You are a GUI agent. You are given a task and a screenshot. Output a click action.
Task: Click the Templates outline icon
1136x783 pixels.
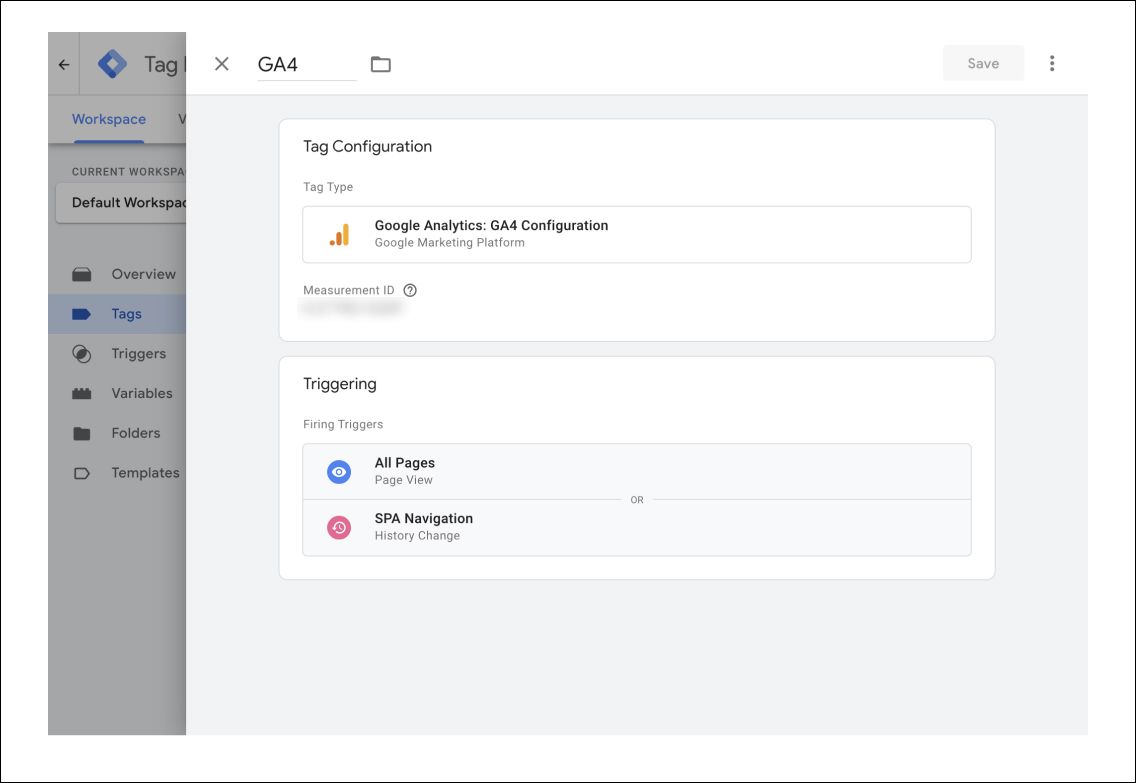[x=82, y=473]
